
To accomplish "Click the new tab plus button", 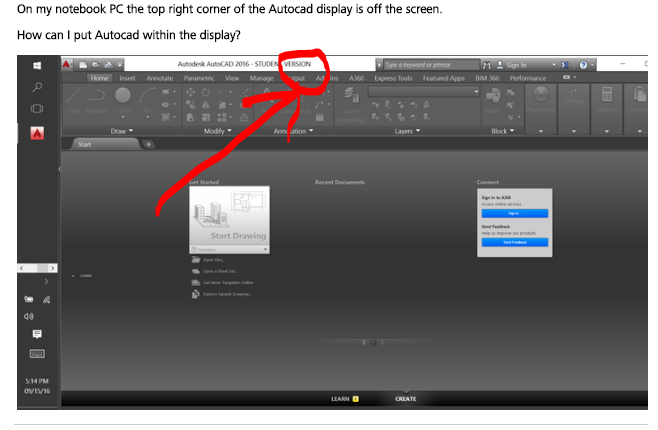I will pos(148,144).
